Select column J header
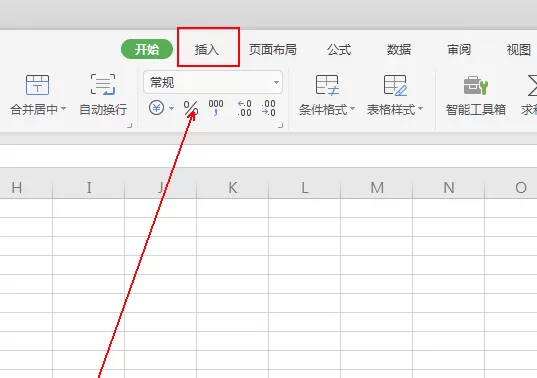 click(161, 188)
